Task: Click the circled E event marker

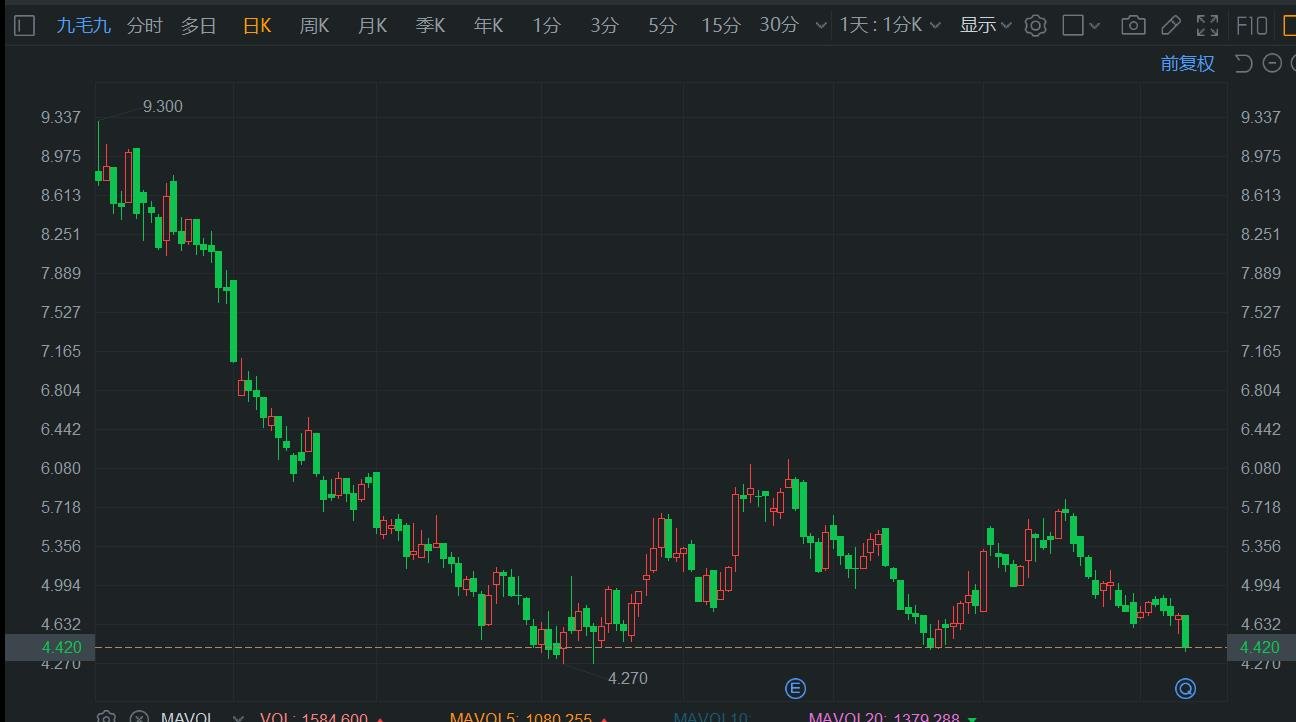Action: [795, 688]
